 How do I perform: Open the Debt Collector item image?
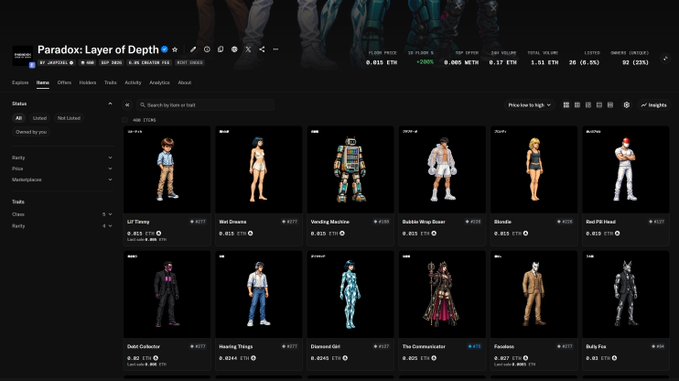(167, 294)
